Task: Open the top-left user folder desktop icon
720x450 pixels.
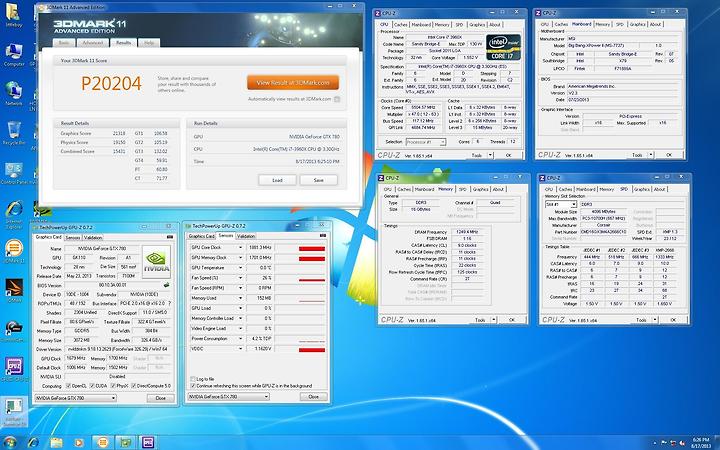Action: click(x=14, y=15)
